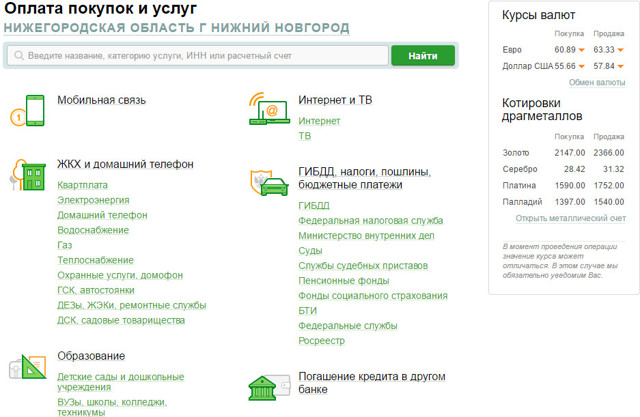The width and height of the screenshot is (640, 417).
Task: Open the Росреестр link
Action: point(322,341)
